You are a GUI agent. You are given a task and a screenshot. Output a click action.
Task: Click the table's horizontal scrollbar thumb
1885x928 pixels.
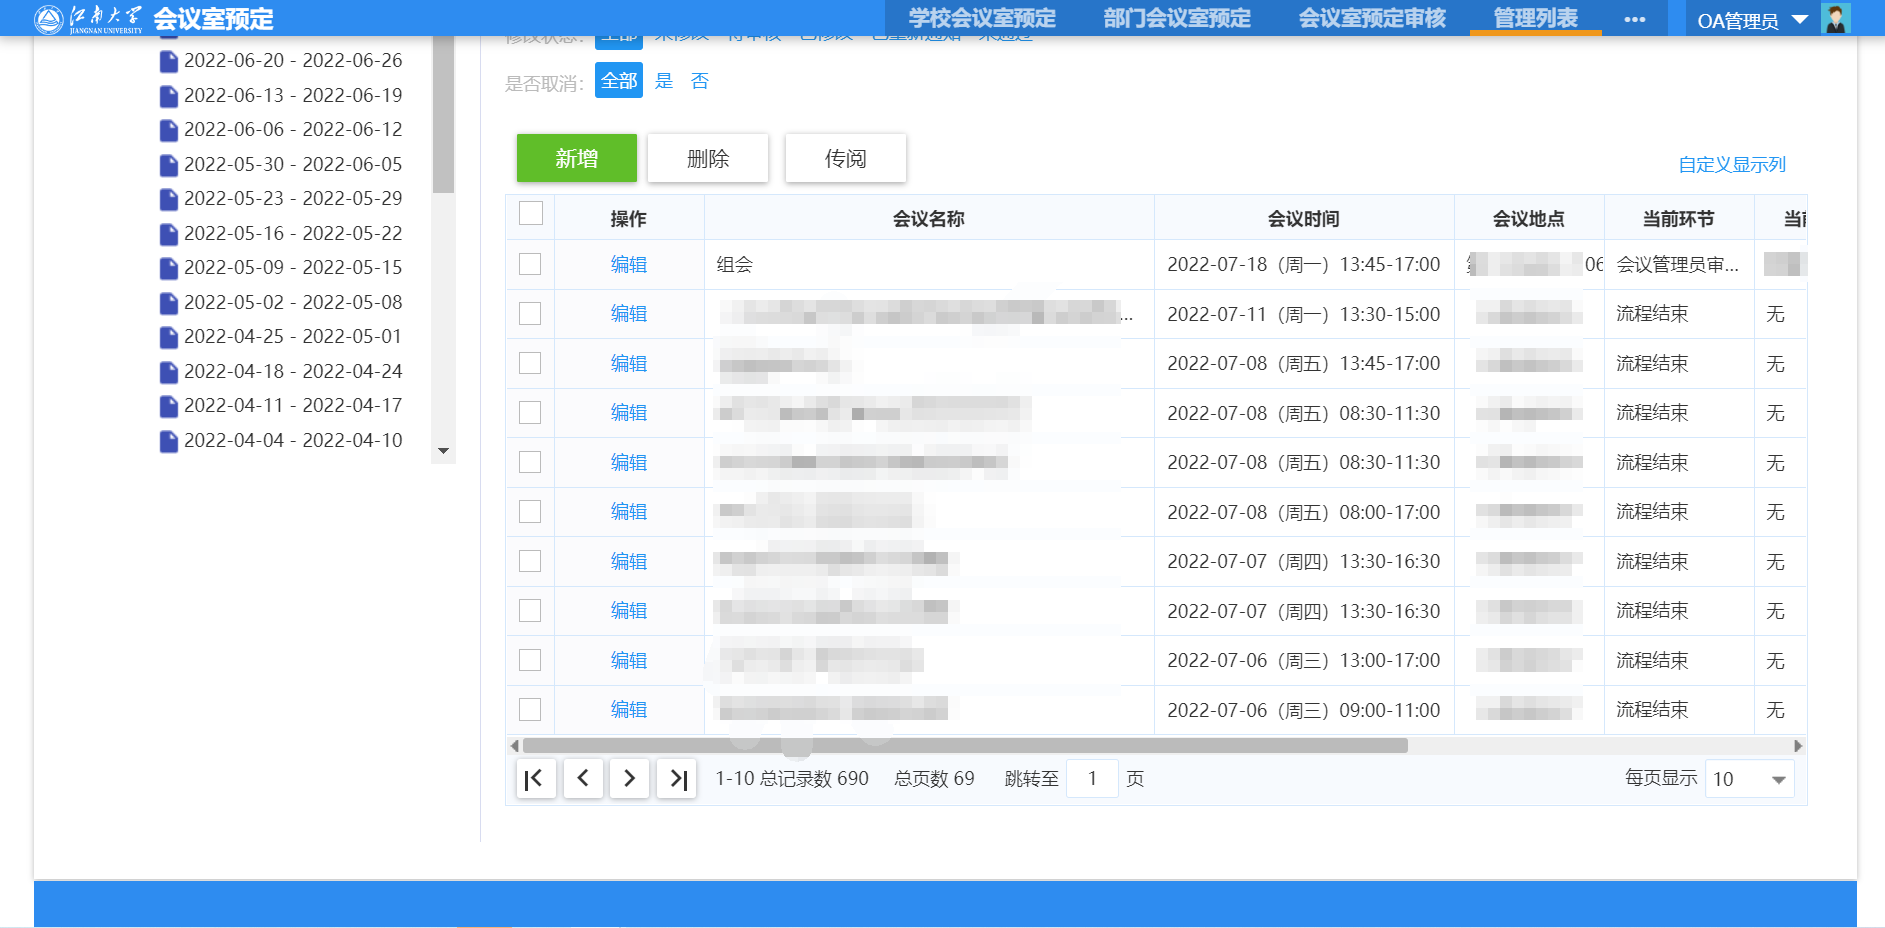point(965,746)
